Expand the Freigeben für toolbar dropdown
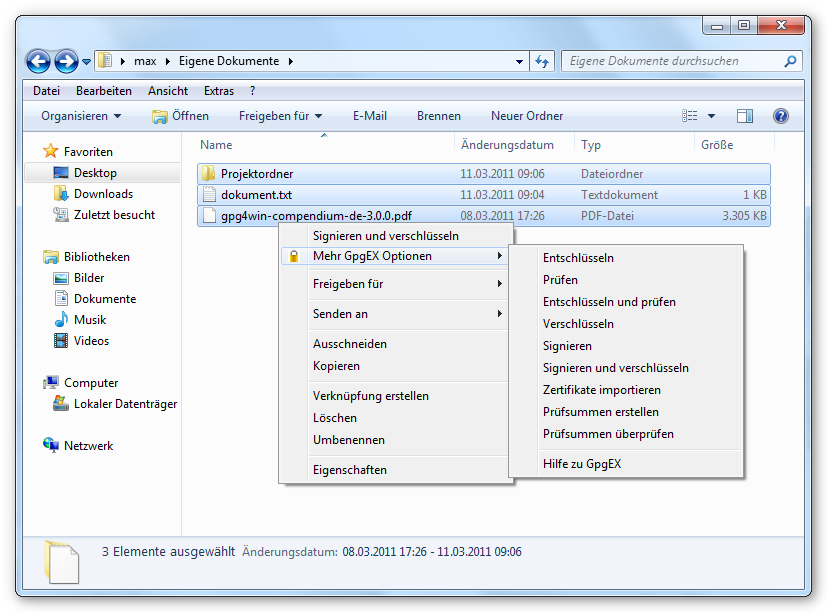 (x=279, y=116)
